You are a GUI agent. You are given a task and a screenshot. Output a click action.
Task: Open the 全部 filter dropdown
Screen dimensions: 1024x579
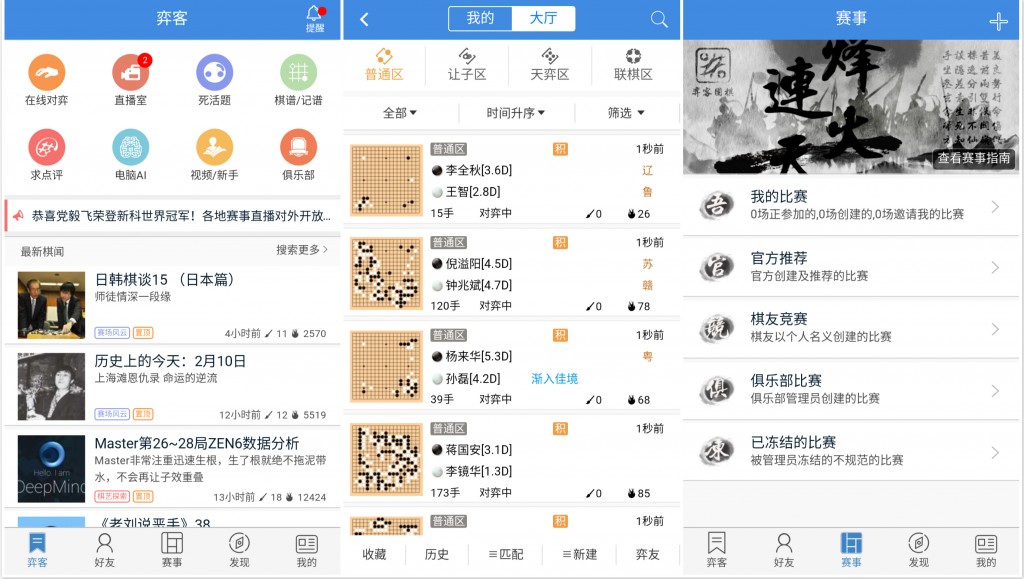[400, 113]
